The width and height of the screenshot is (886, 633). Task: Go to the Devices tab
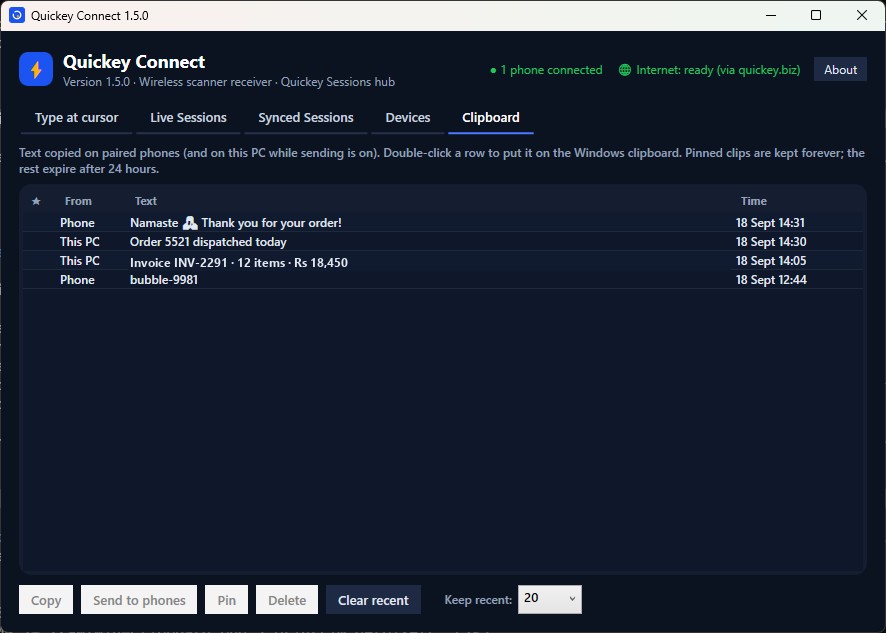pos(407,118)
